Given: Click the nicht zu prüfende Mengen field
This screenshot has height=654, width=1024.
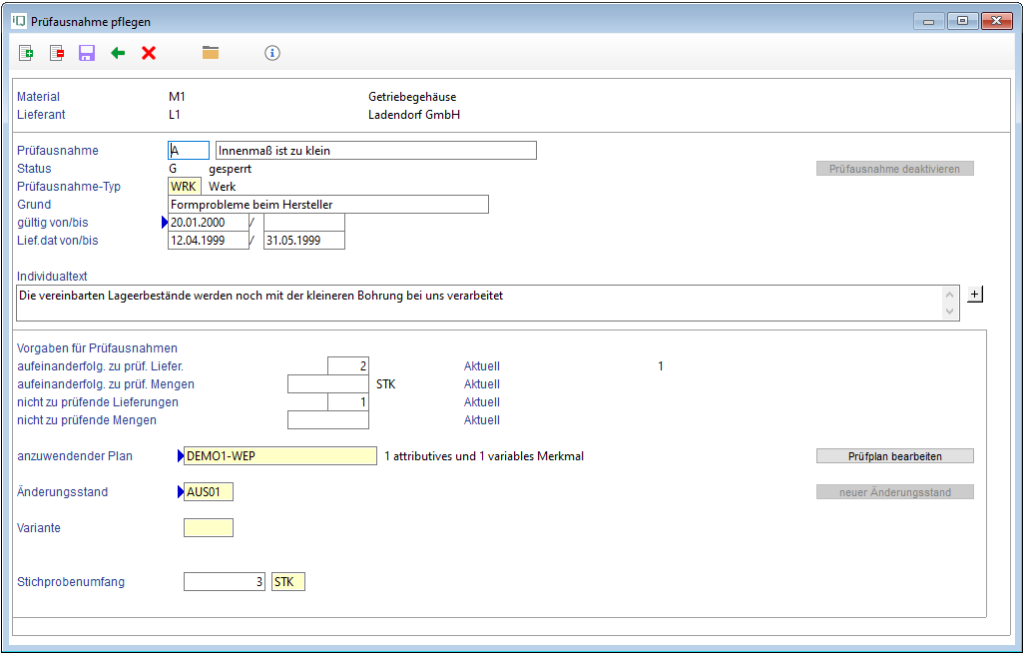Looking at the screenshot, I should point(328,420).
